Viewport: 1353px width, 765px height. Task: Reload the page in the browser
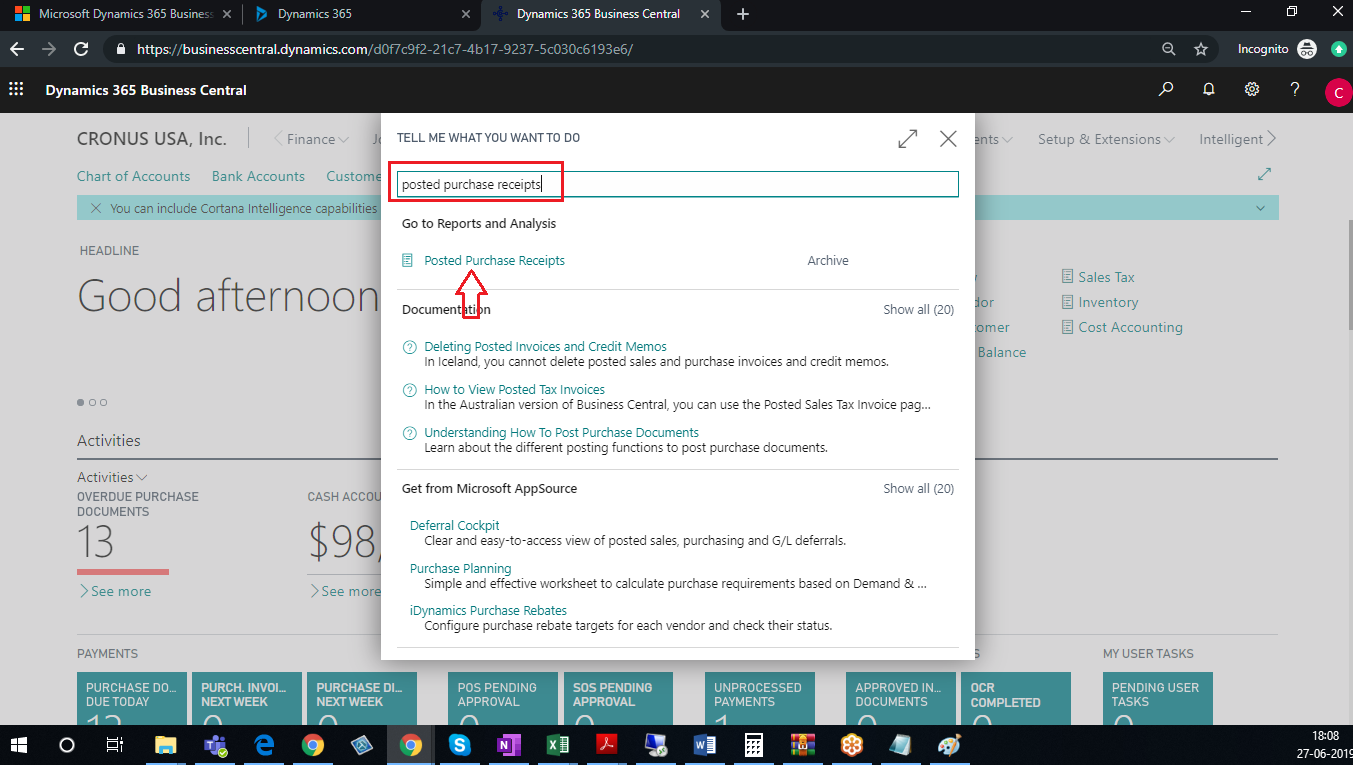(81, 49)
